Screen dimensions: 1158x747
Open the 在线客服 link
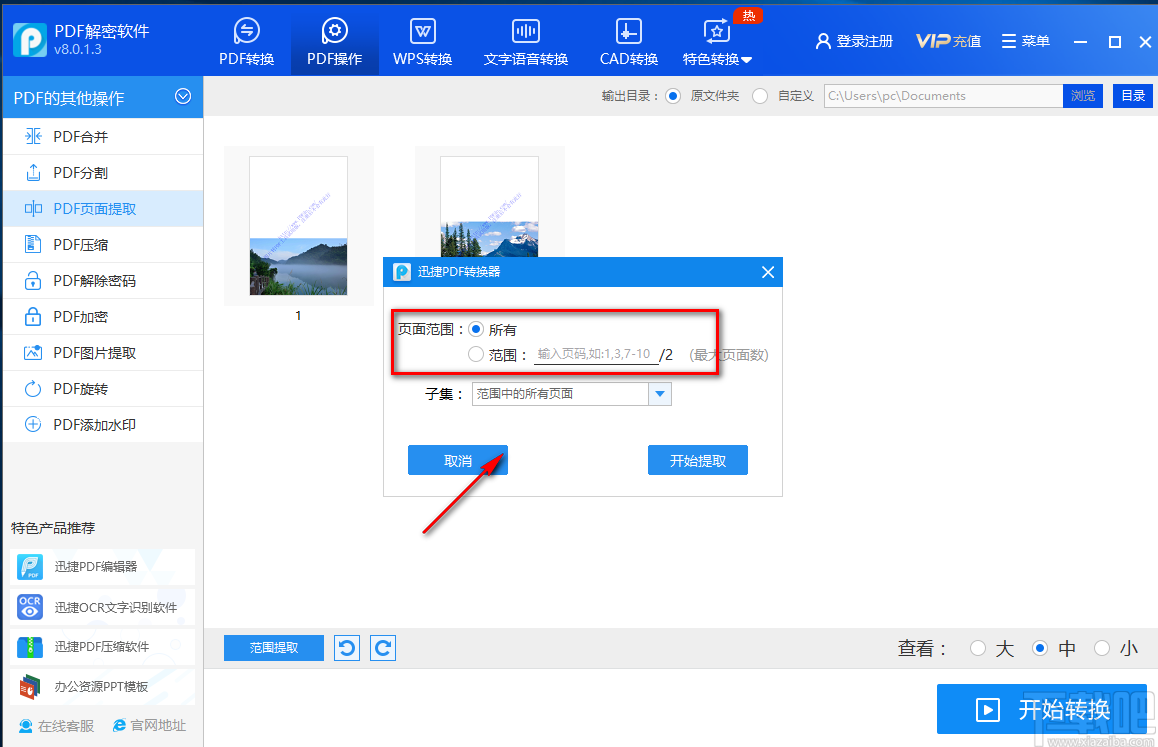(55, 725)
